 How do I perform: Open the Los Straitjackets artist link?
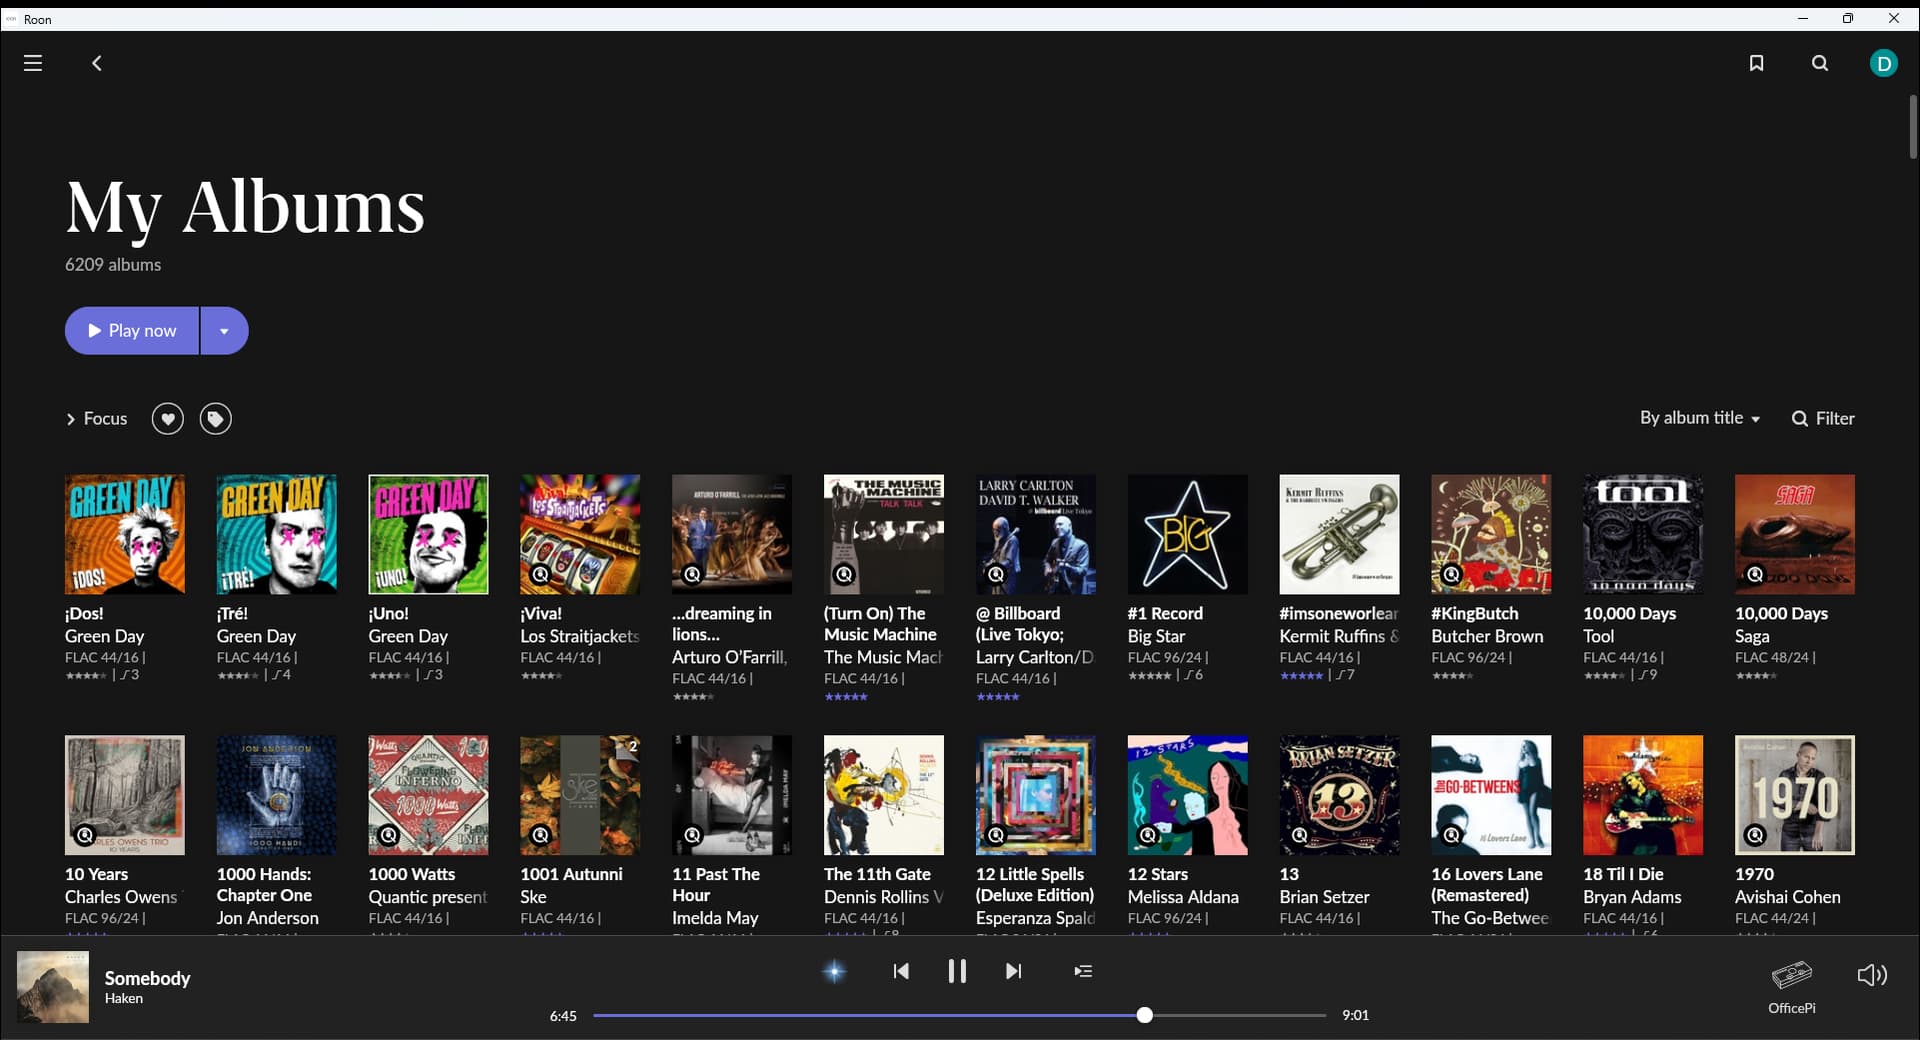[580, 636]
